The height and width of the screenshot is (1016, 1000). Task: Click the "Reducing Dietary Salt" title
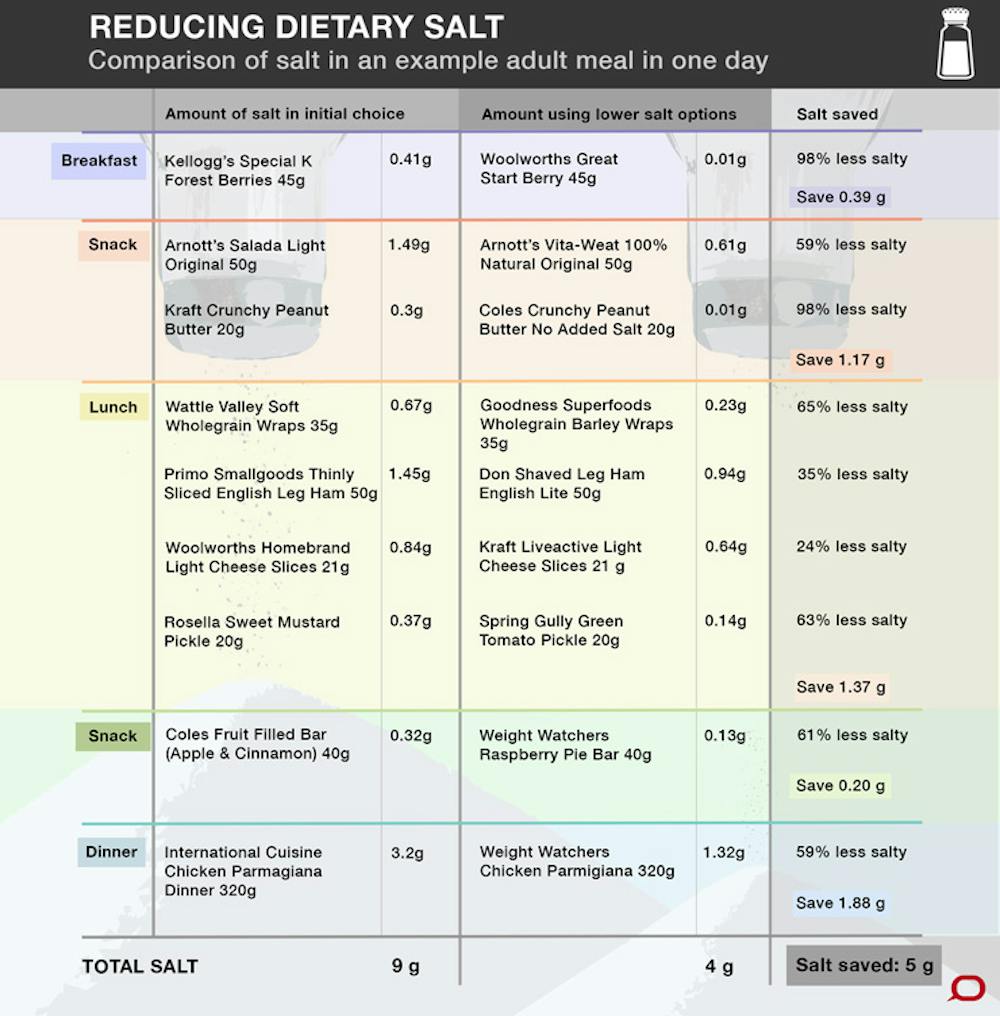point(296,27)
